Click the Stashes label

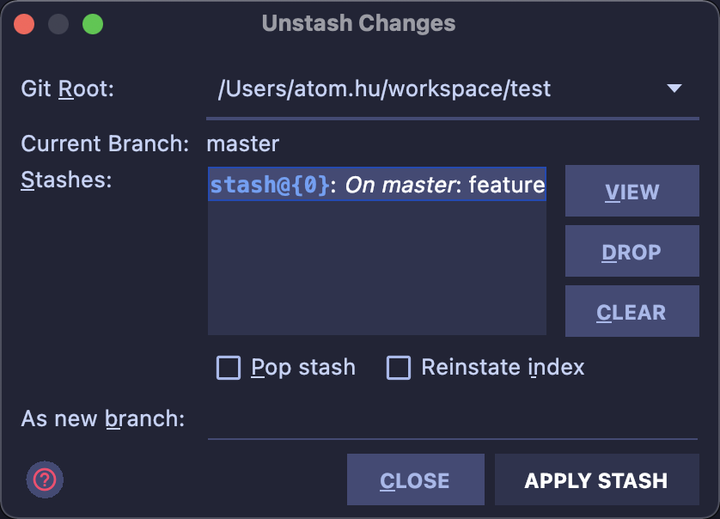tap(66, 180)
